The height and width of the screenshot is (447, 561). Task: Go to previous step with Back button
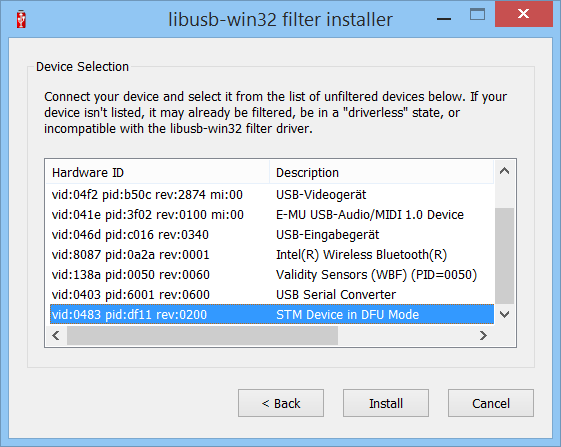pyautogui.click(x=281, y=403)
